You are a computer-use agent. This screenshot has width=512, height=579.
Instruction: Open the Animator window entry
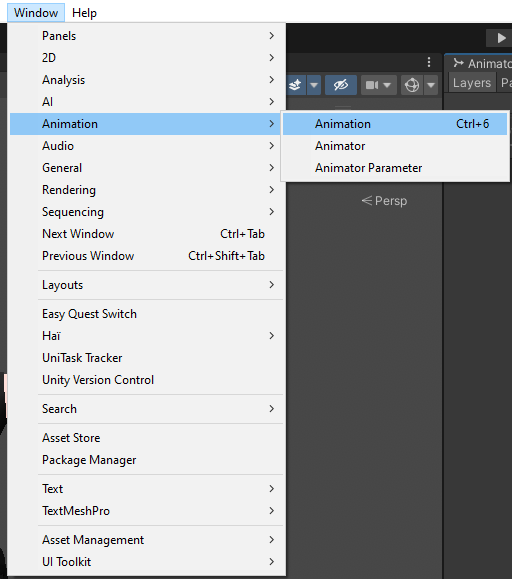[395, 146]
